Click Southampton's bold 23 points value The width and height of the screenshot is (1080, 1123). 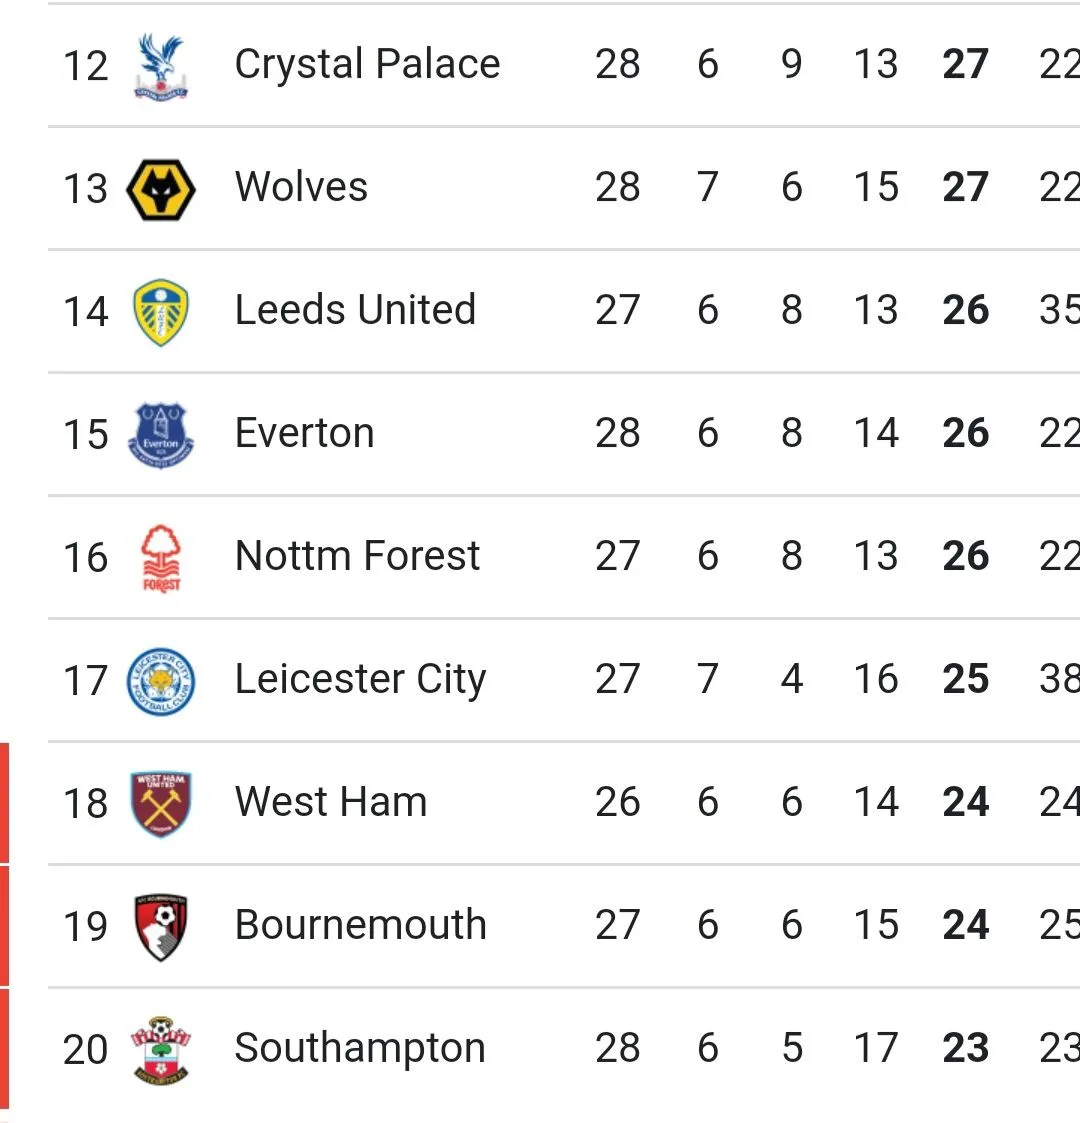[x=965, y=1049]
